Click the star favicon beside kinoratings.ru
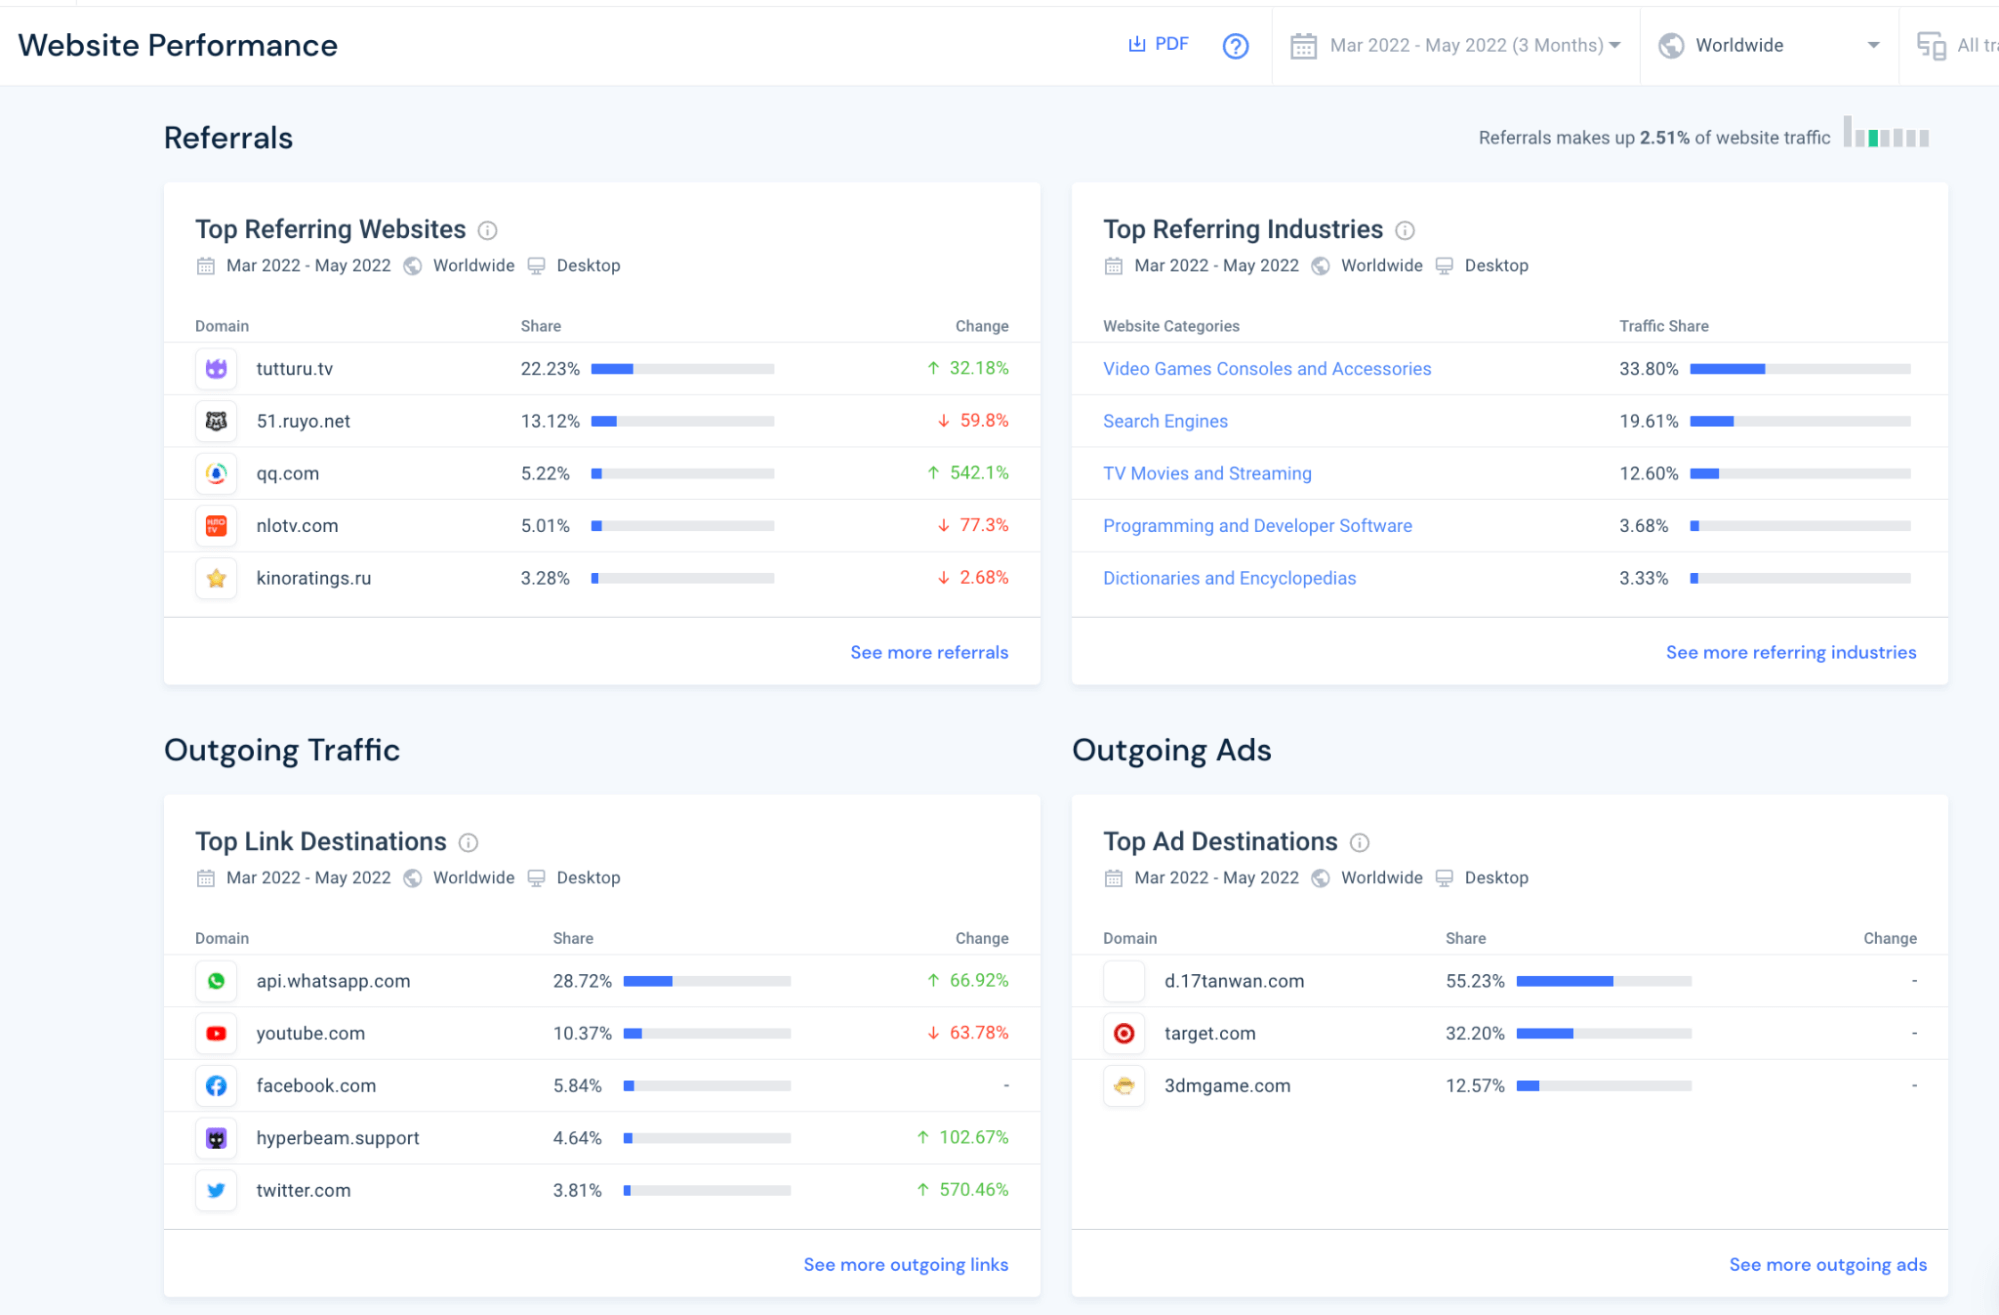This screenshot has width=1999, height=1315. (216, 578)
